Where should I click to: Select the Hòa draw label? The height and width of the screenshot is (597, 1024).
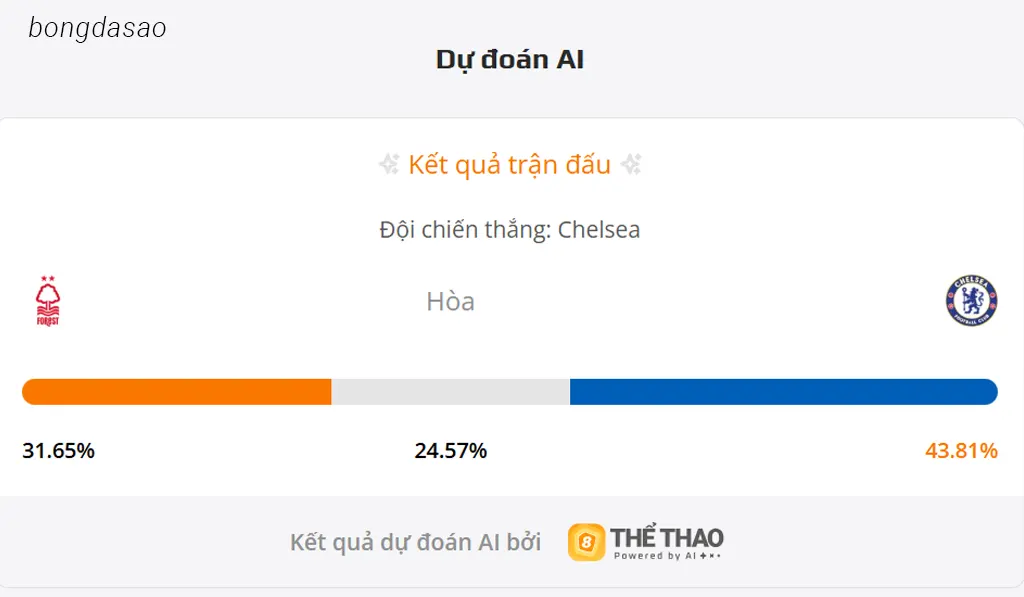click(450, 301)
